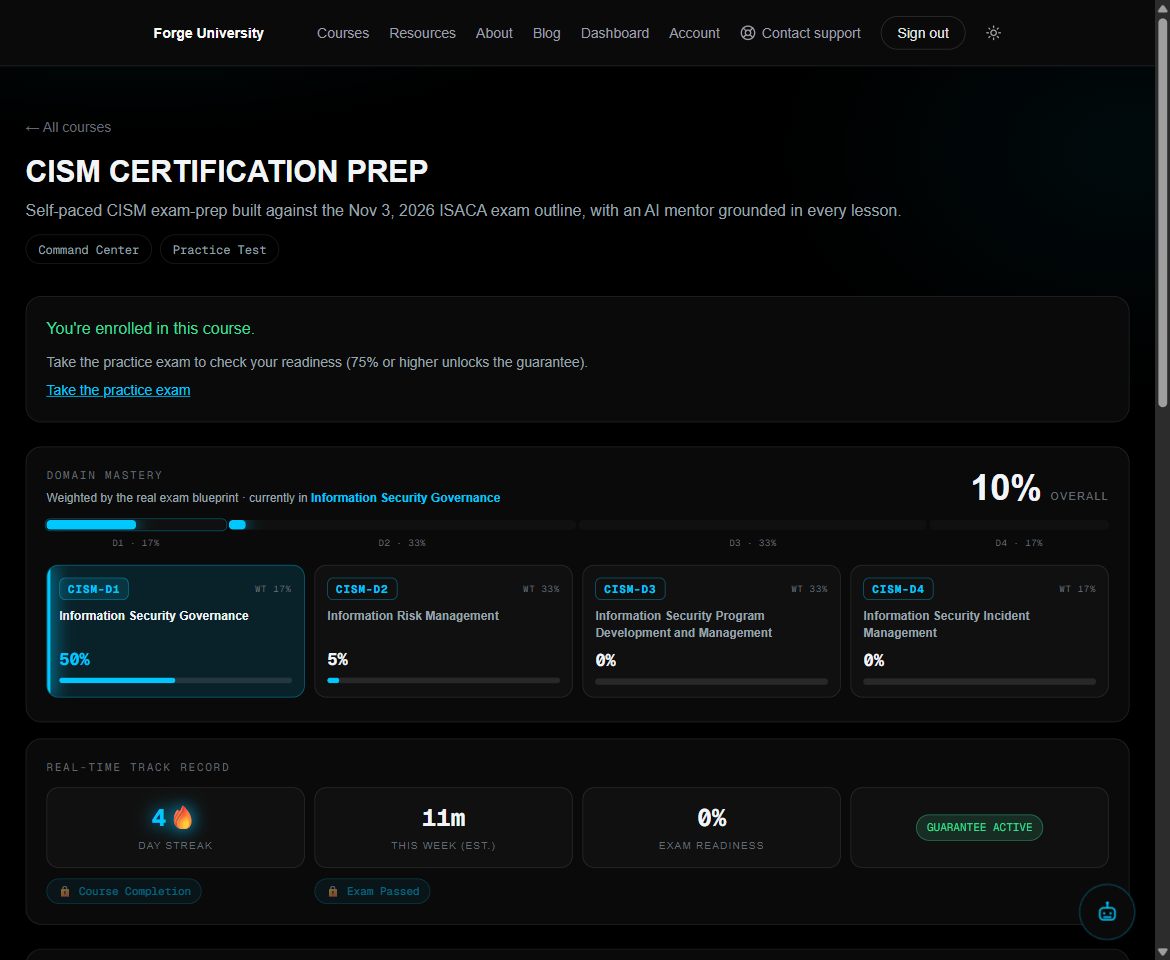1170x960 pixels.
Task: Select the CISM-D1 Information Security Governance card
Action: pos(175,631)
